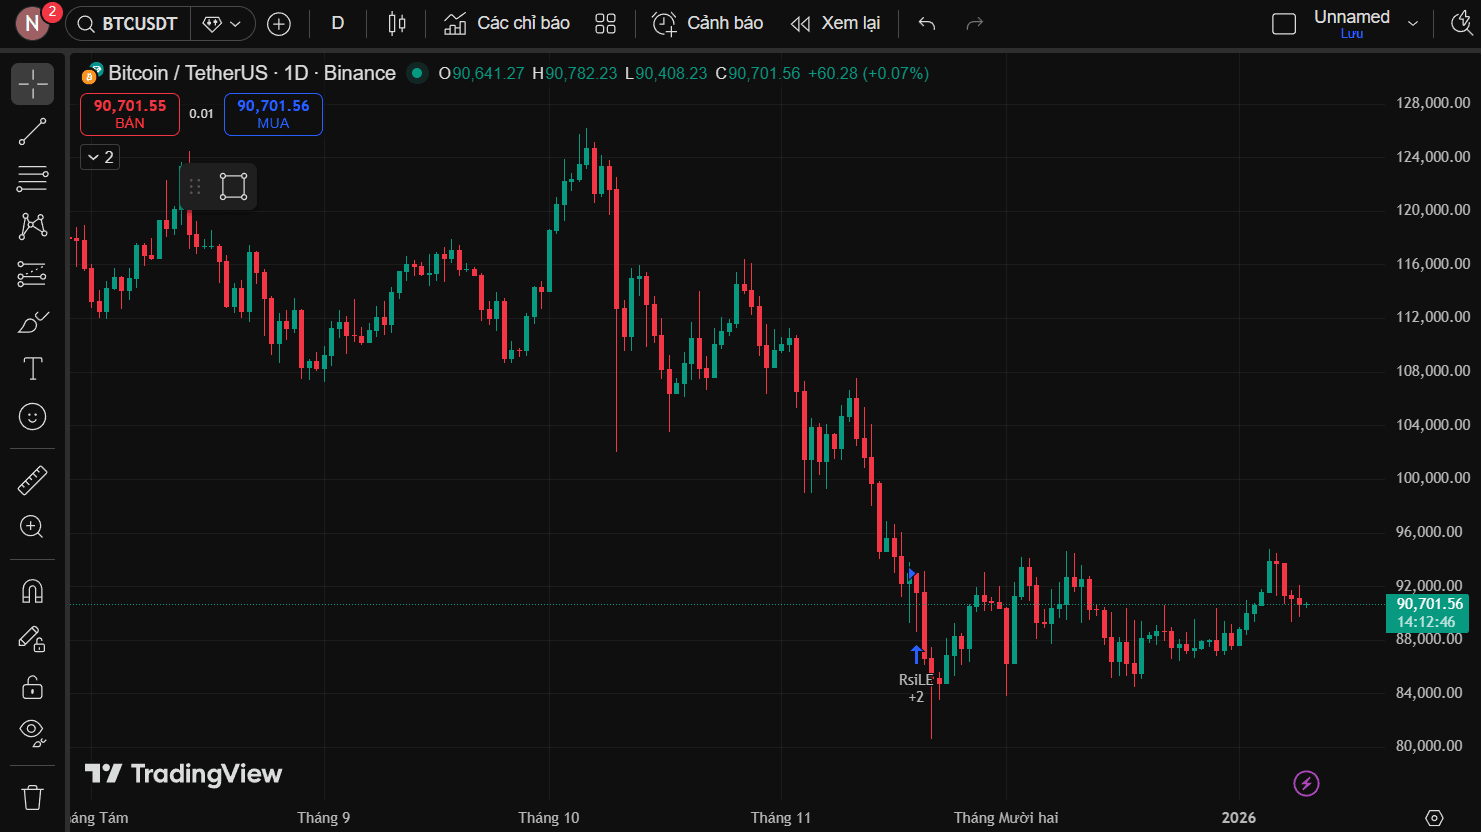
Task: Open the Fibonacci retracement tools
Action: click(x=32, y=179)
